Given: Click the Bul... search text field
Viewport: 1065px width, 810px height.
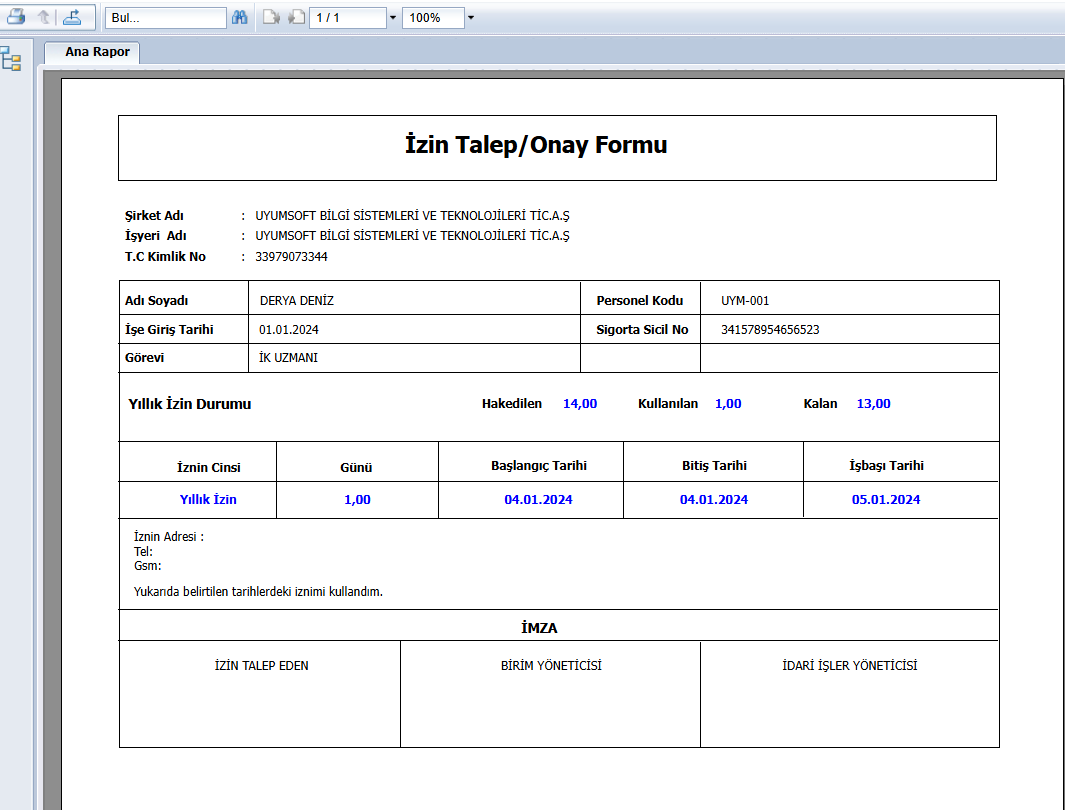Looking at the screenshot, I should pyautogui.click(x=166, y=18).
